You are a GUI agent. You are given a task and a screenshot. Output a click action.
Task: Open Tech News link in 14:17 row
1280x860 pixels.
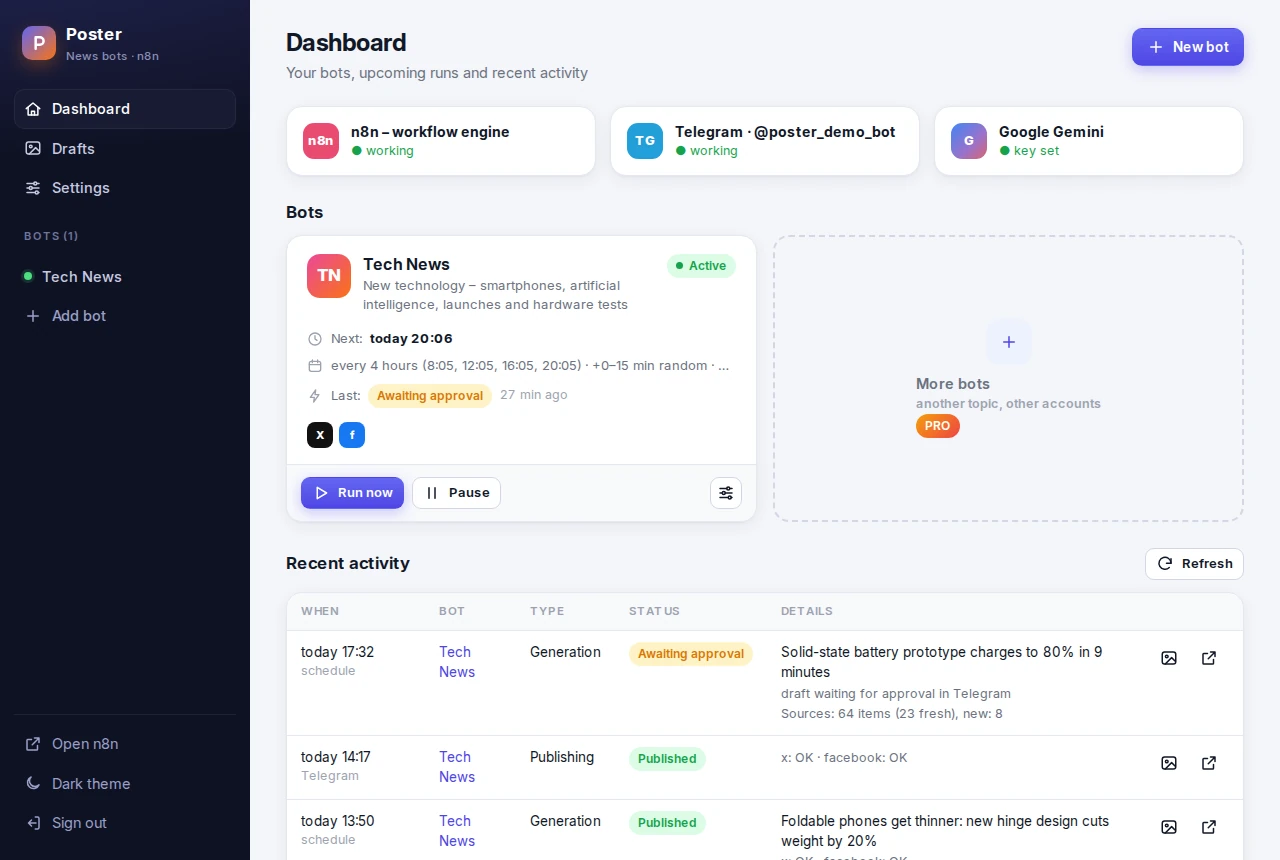[x=456, y=767]
